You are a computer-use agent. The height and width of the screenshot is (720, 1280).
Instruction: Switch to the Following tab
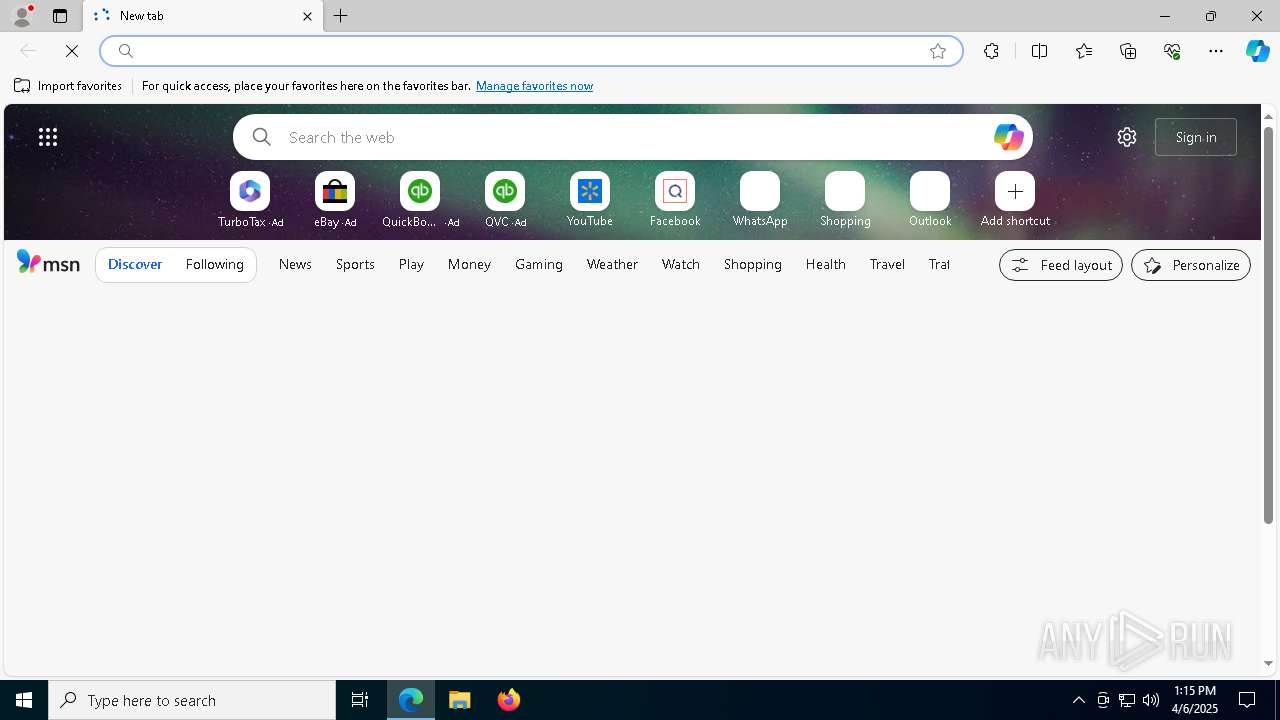215,265
